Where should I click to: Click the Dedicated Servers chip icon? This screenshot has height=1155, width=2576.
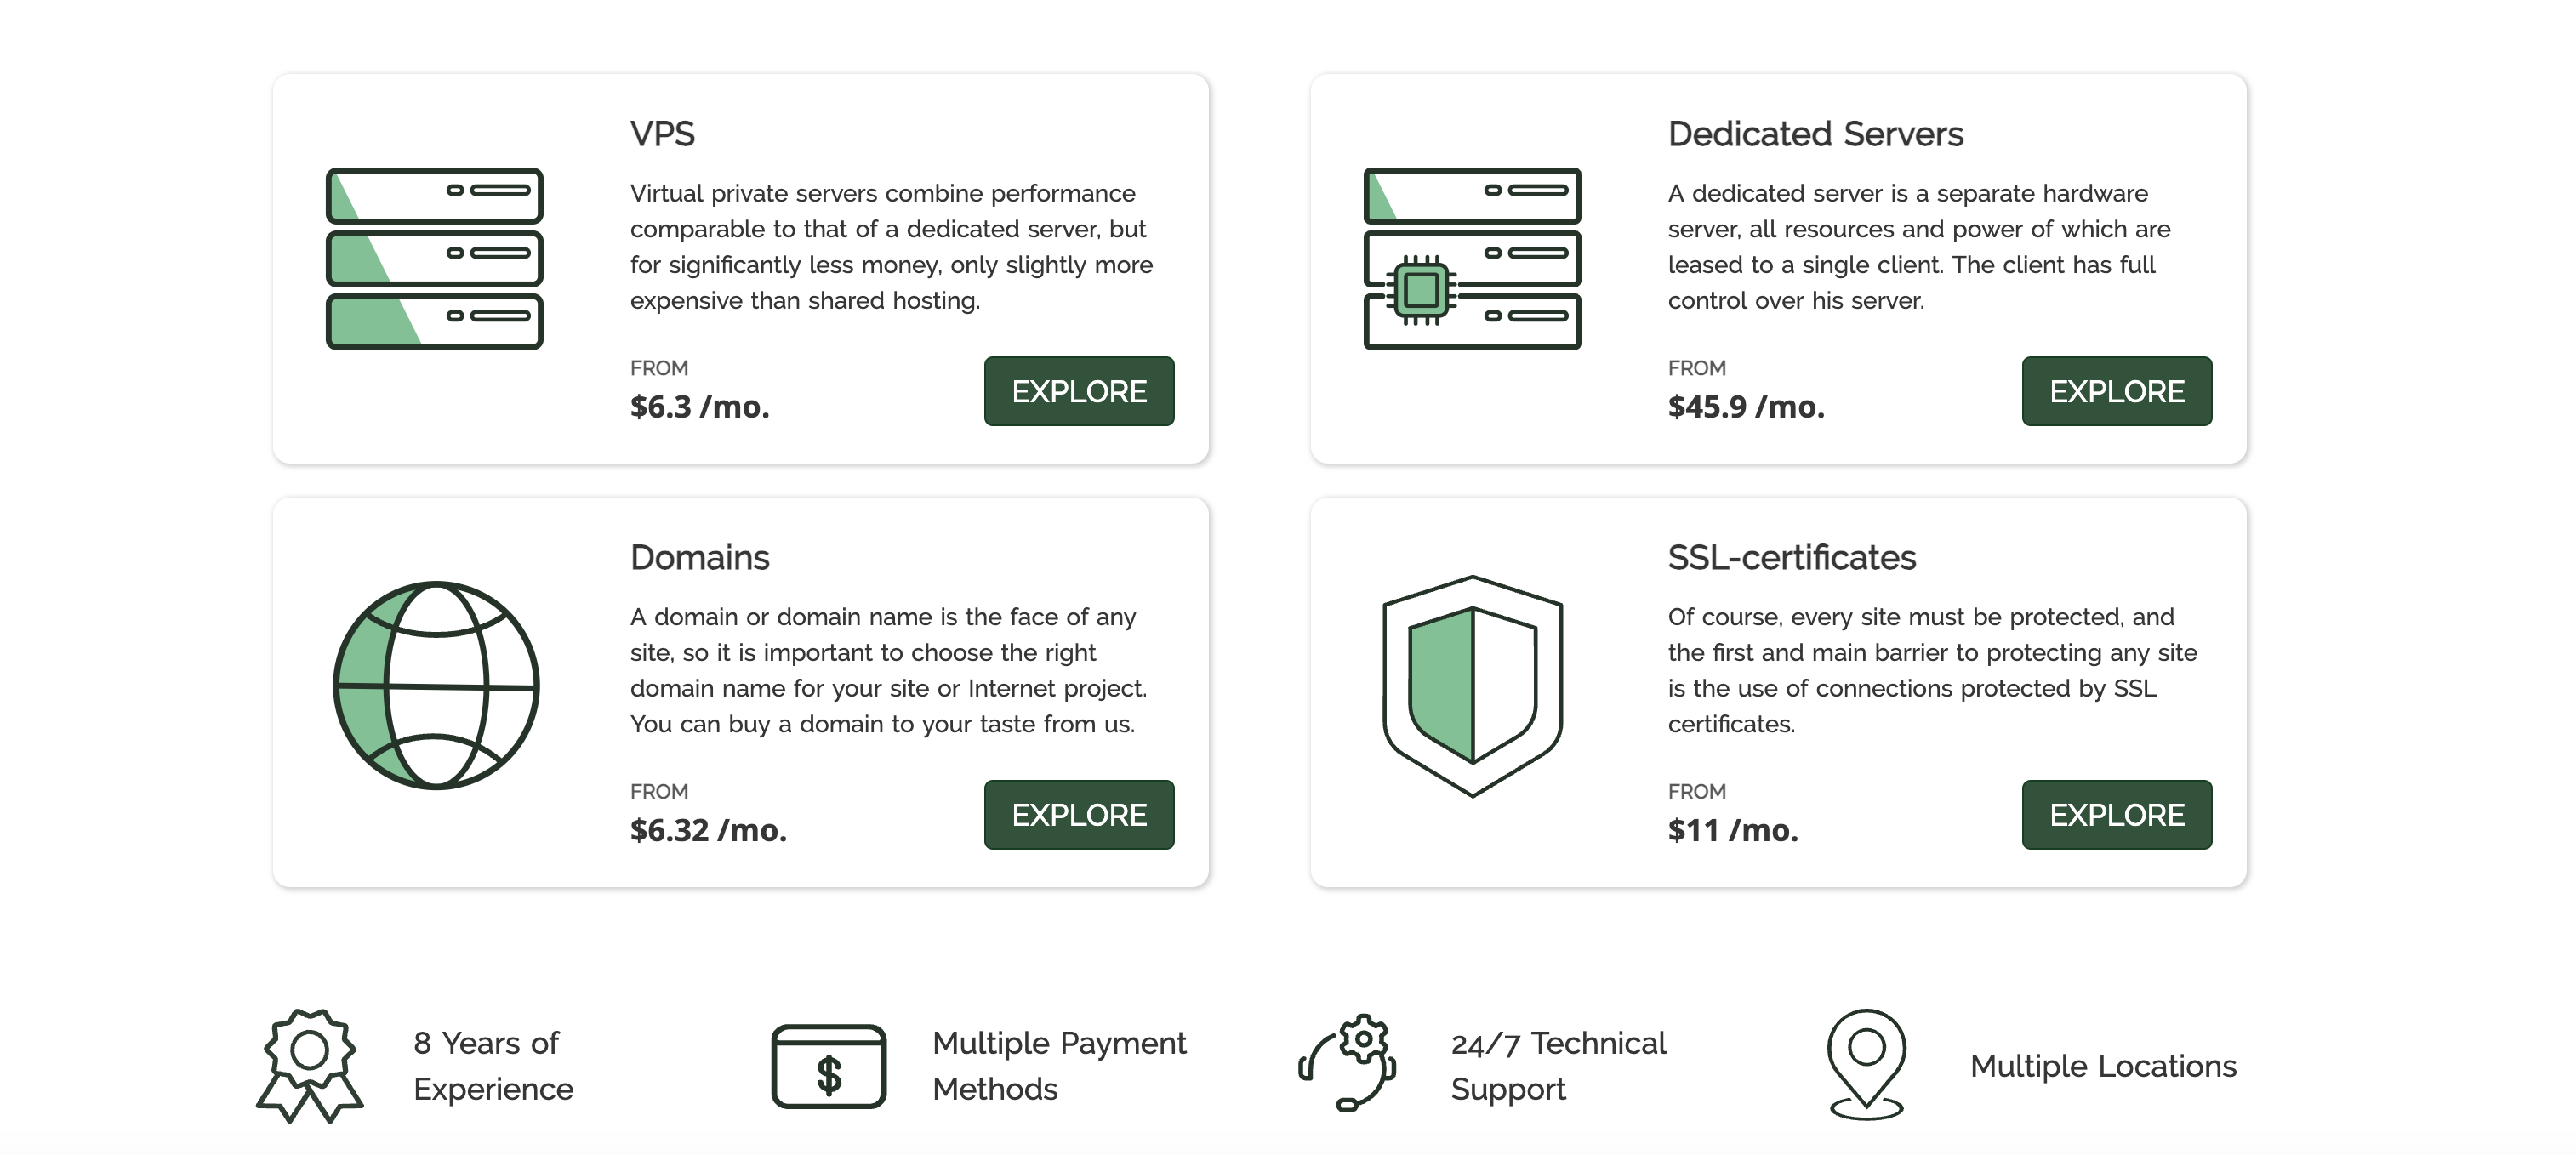click(1471, 259)
